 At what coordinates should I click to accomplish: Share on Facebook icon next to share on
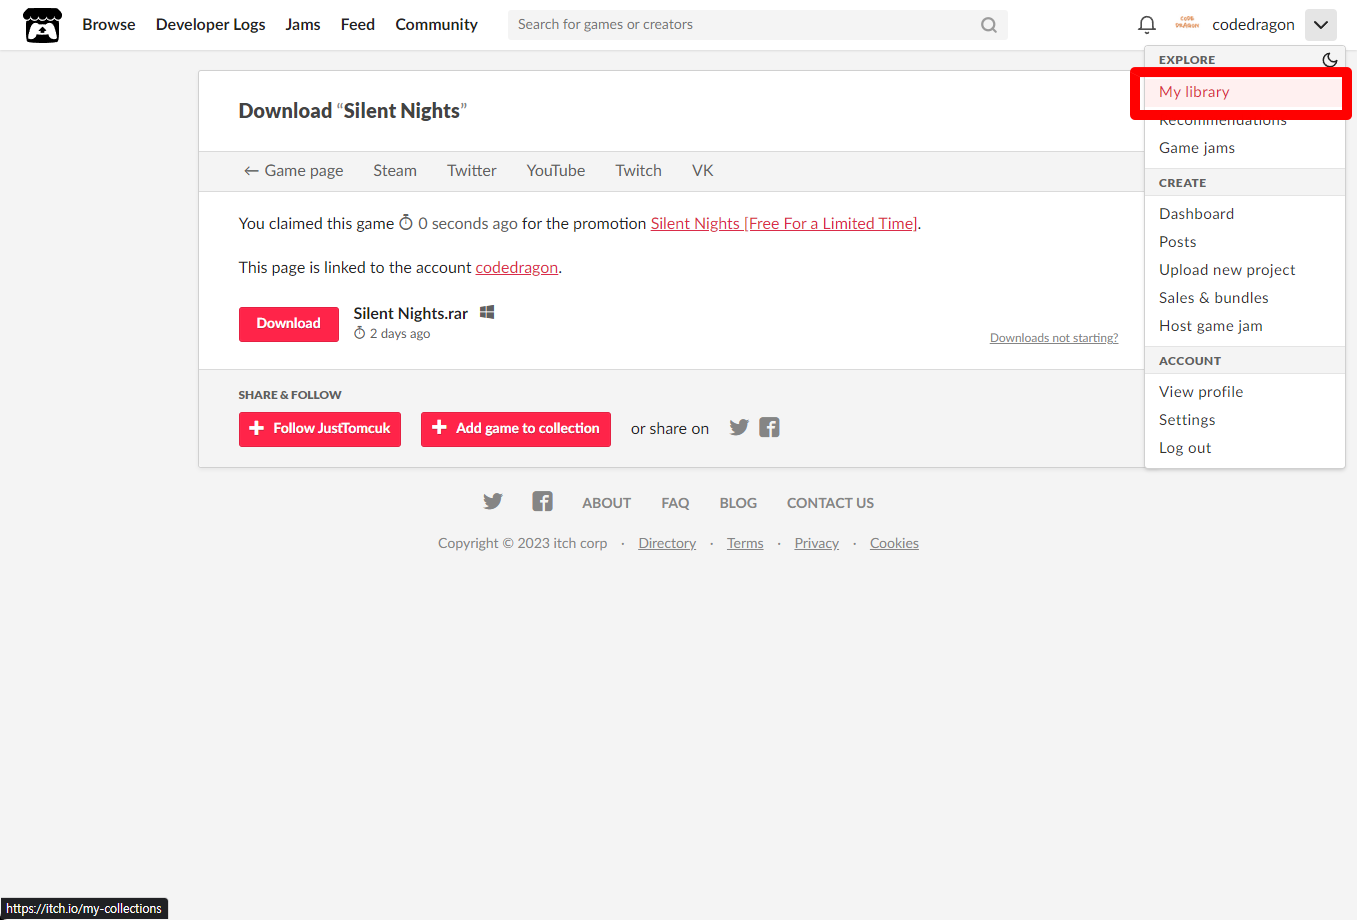pos(769,428)
